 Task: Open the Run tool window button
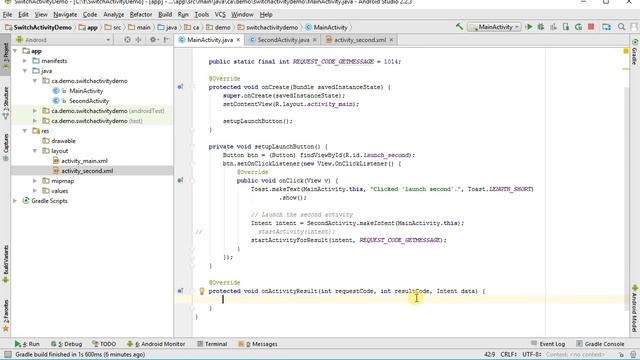[27, 344]
